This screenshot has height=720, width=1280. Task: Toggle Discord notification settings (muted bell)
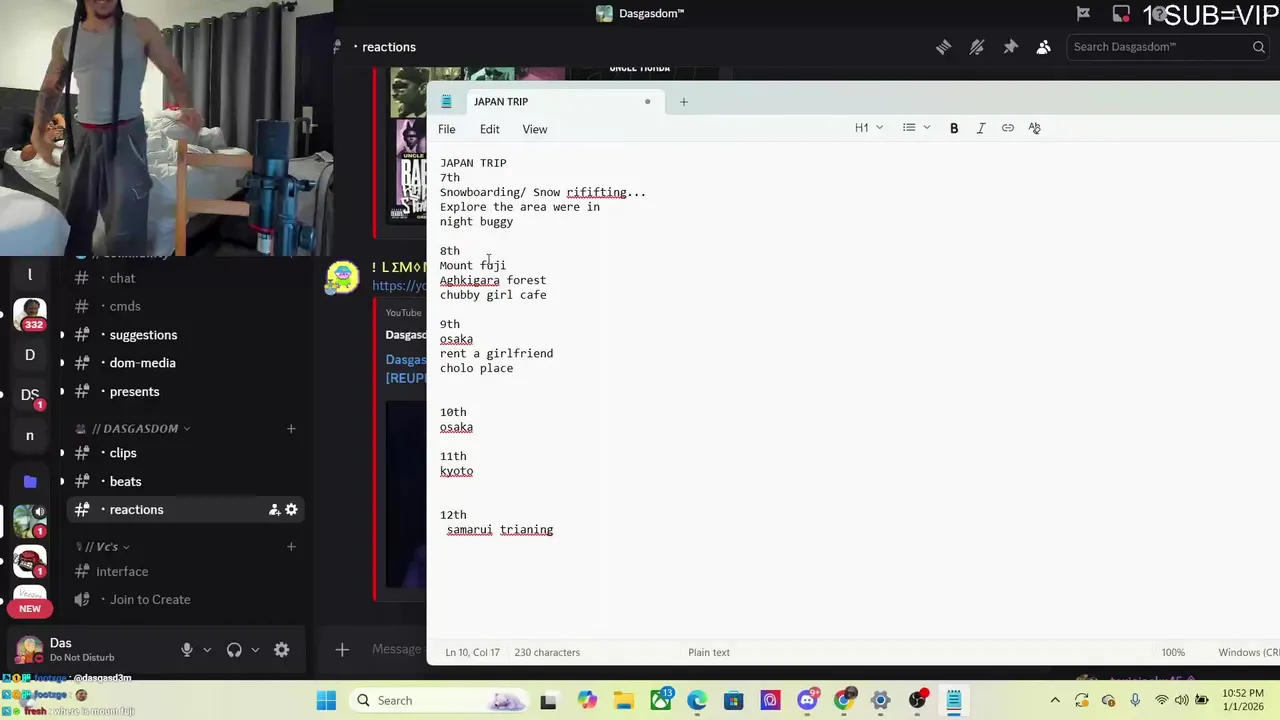point(977,47)
